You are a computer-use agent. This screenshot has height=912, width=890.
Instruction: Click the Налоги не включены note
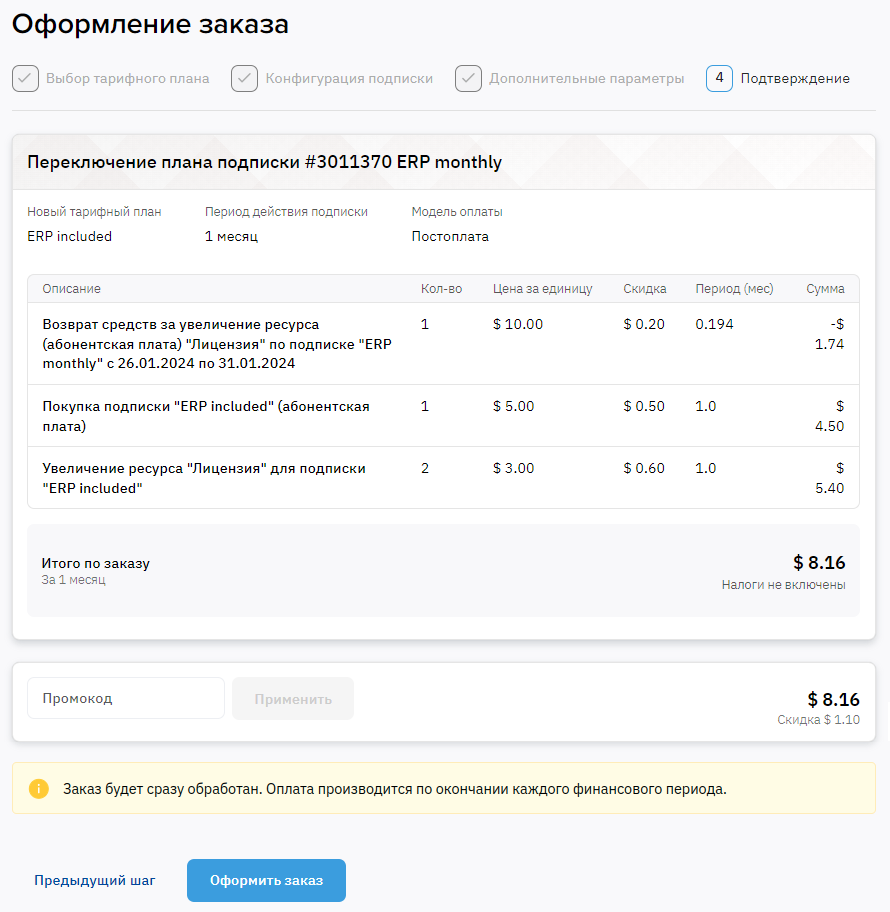coord(784,585)
